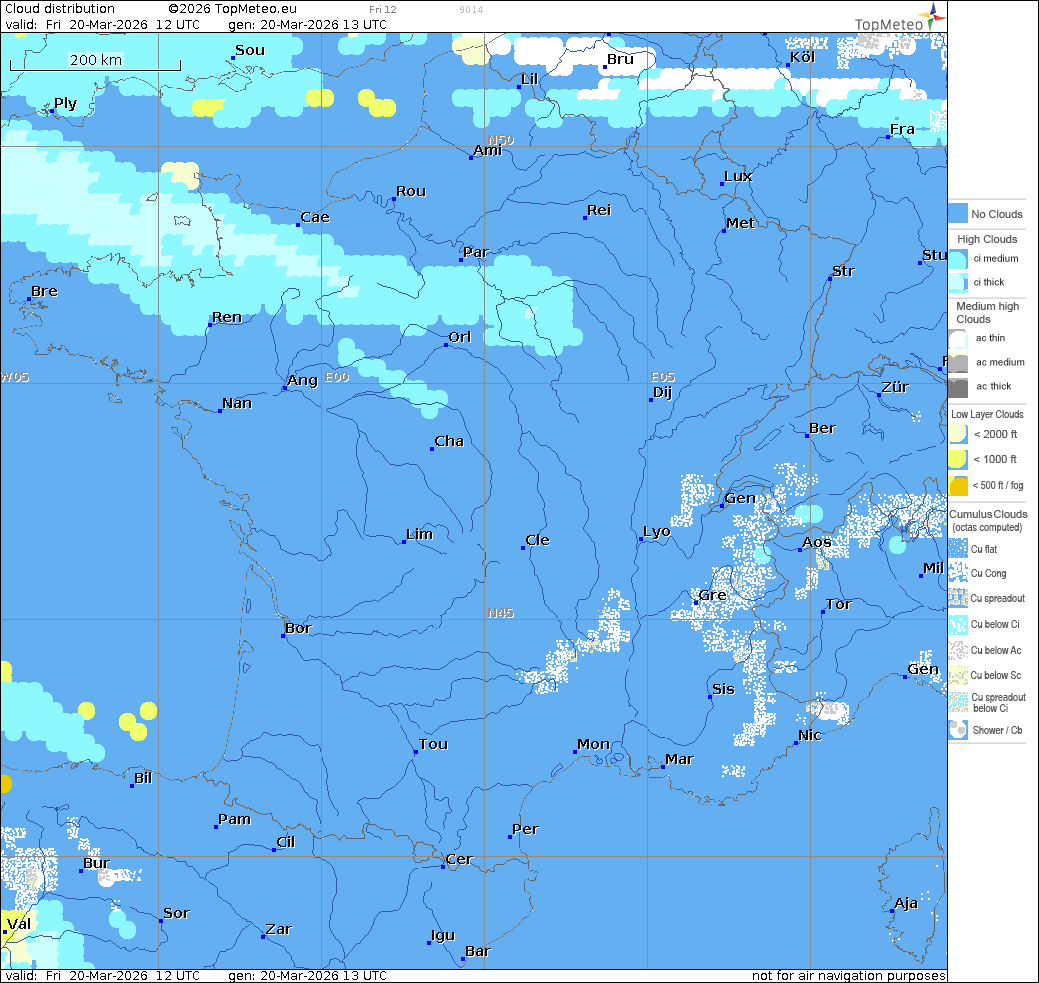Select the Lyon (Lyo) city marker
Viewport: 1039px width, 983px height.
tap(641, 539)
